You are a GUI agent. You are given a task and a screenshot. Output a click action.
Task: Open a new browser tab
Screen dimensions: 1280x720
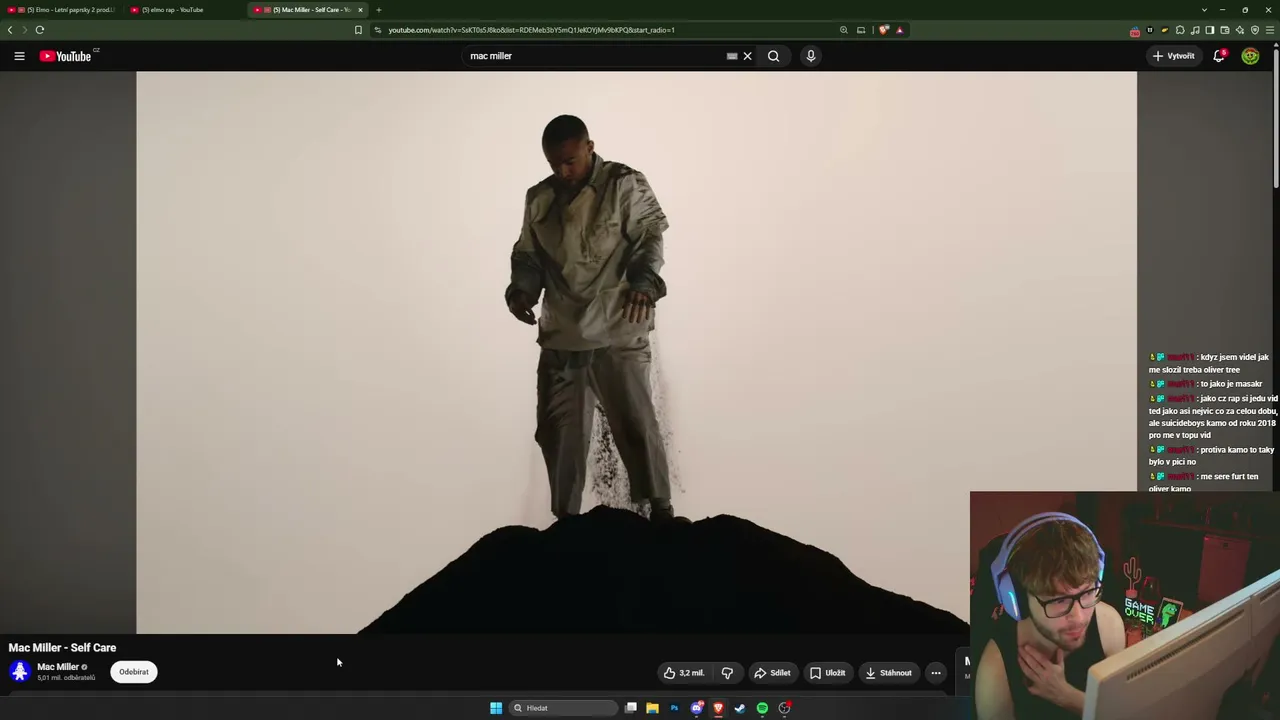(378, 10)
